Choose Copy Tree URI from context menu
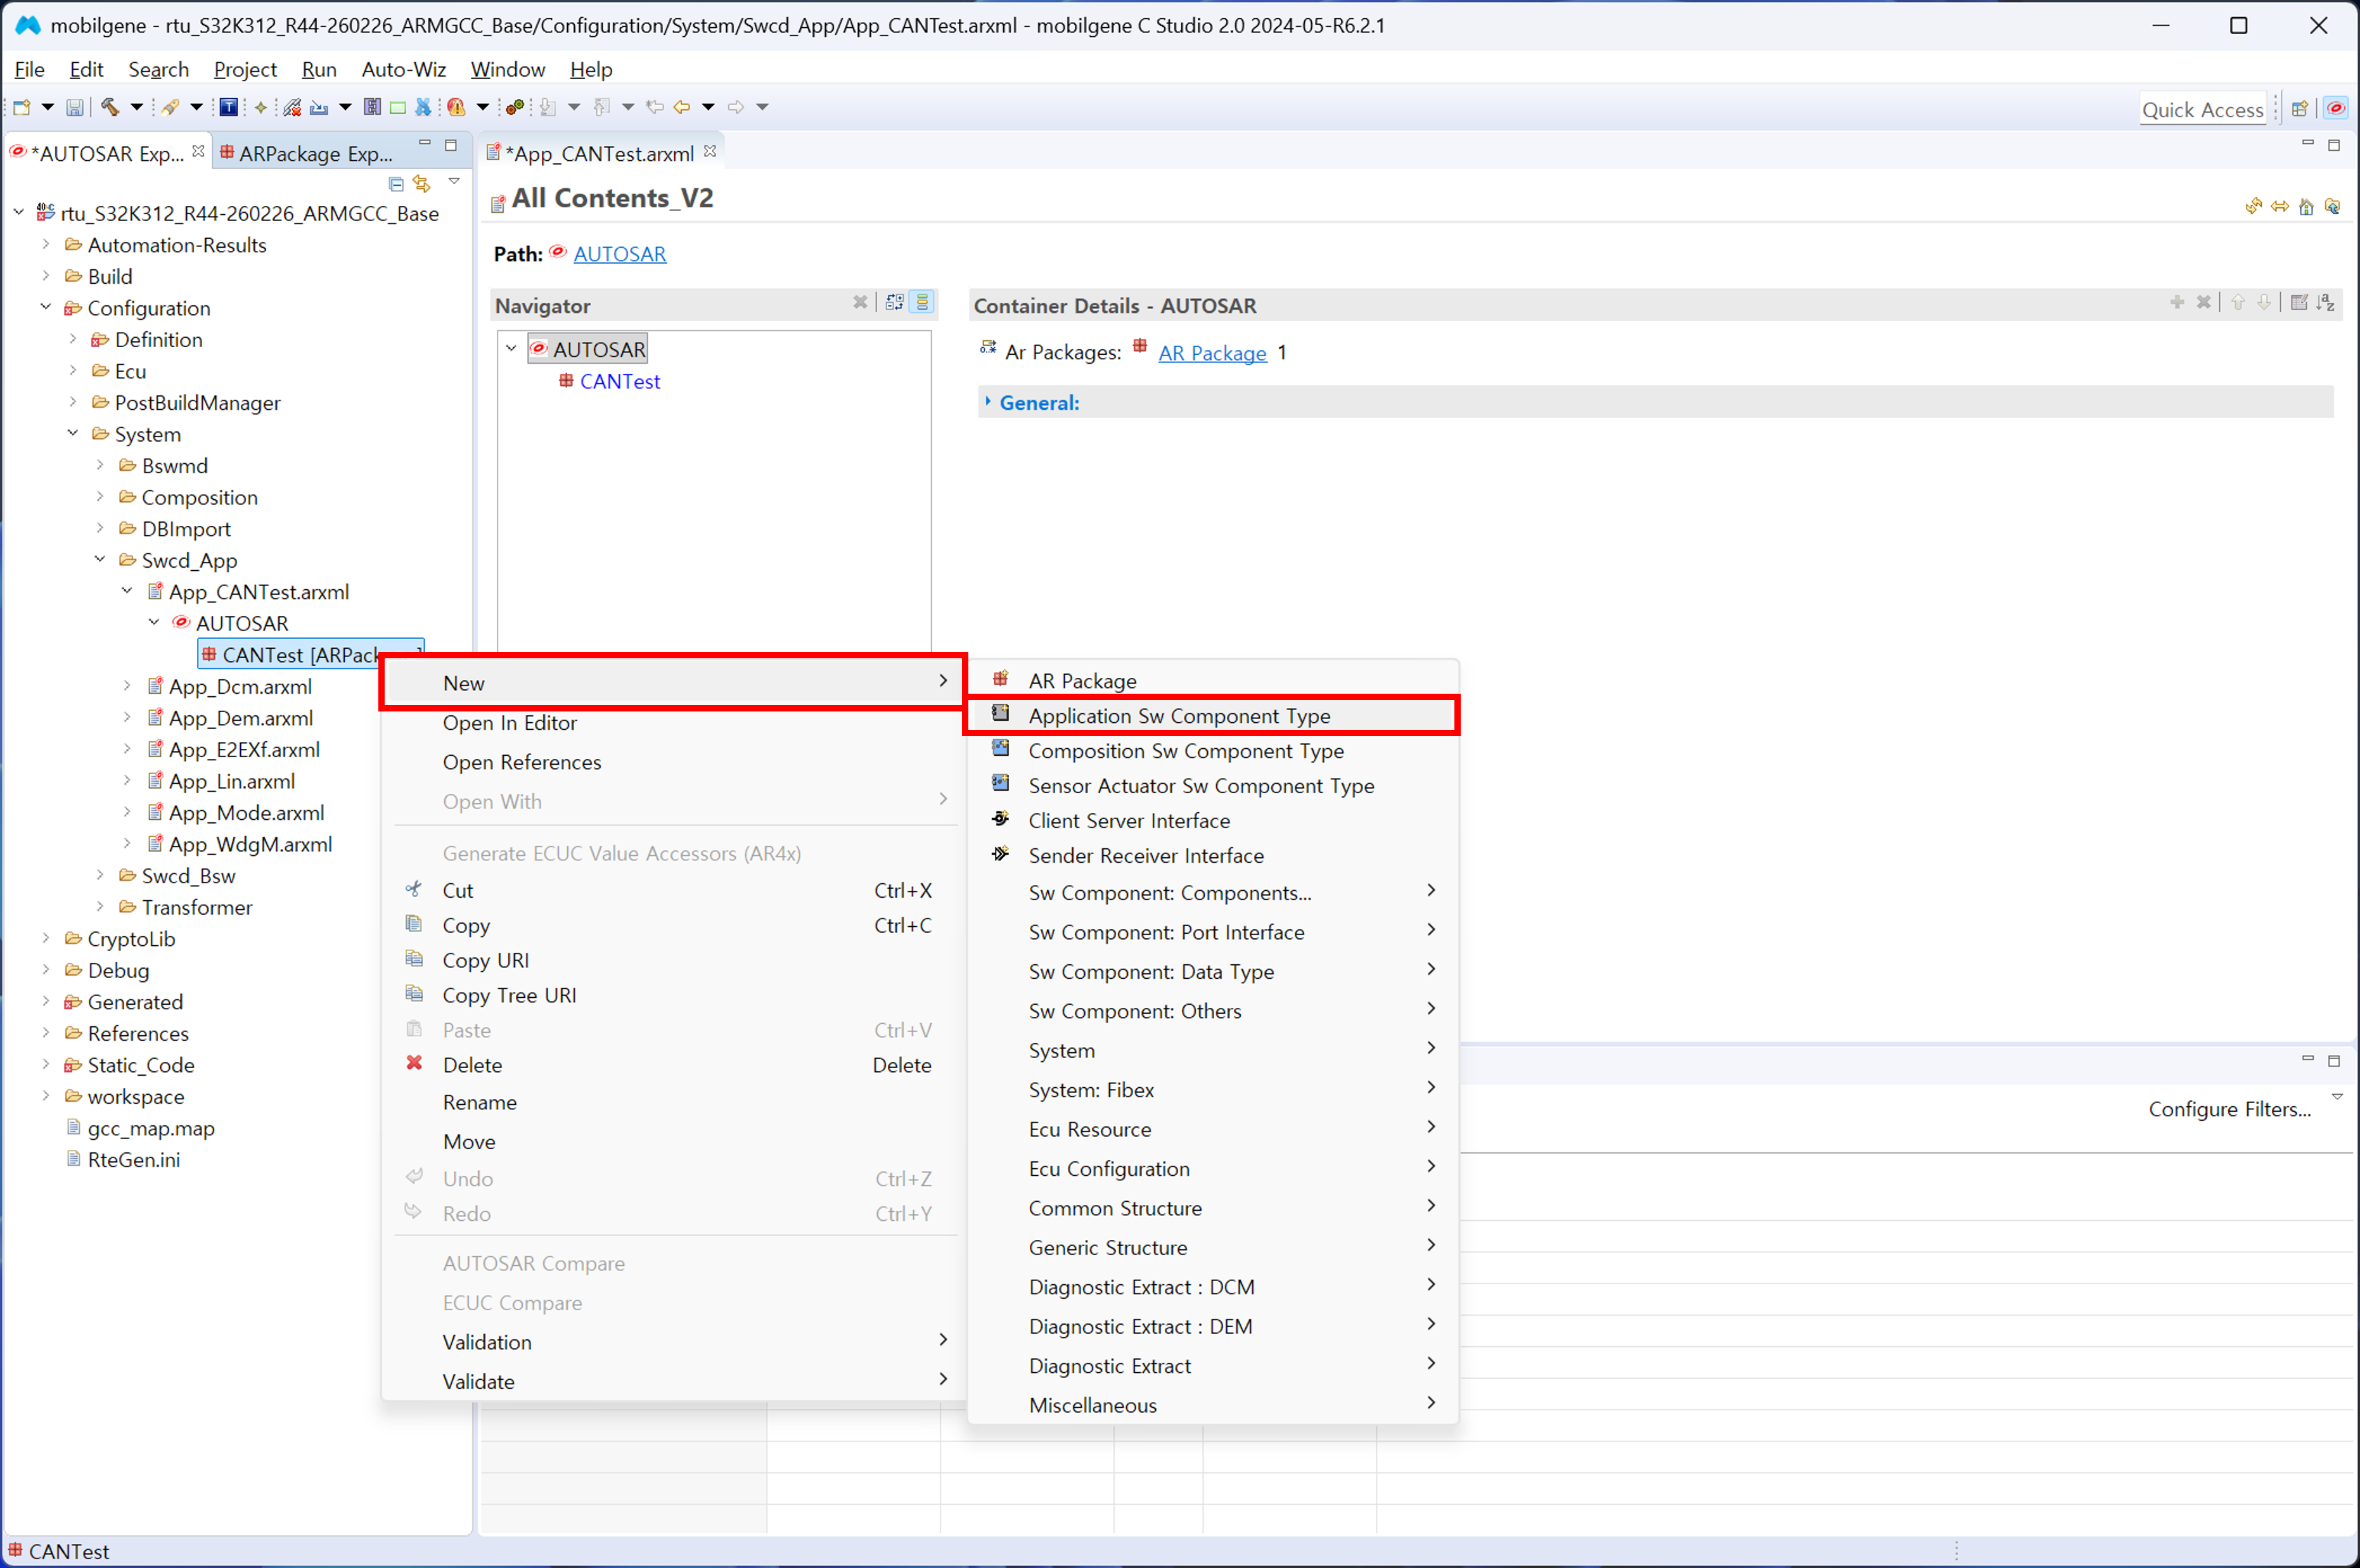This screenshot has height=1568, width=2360. pos(672,996)
